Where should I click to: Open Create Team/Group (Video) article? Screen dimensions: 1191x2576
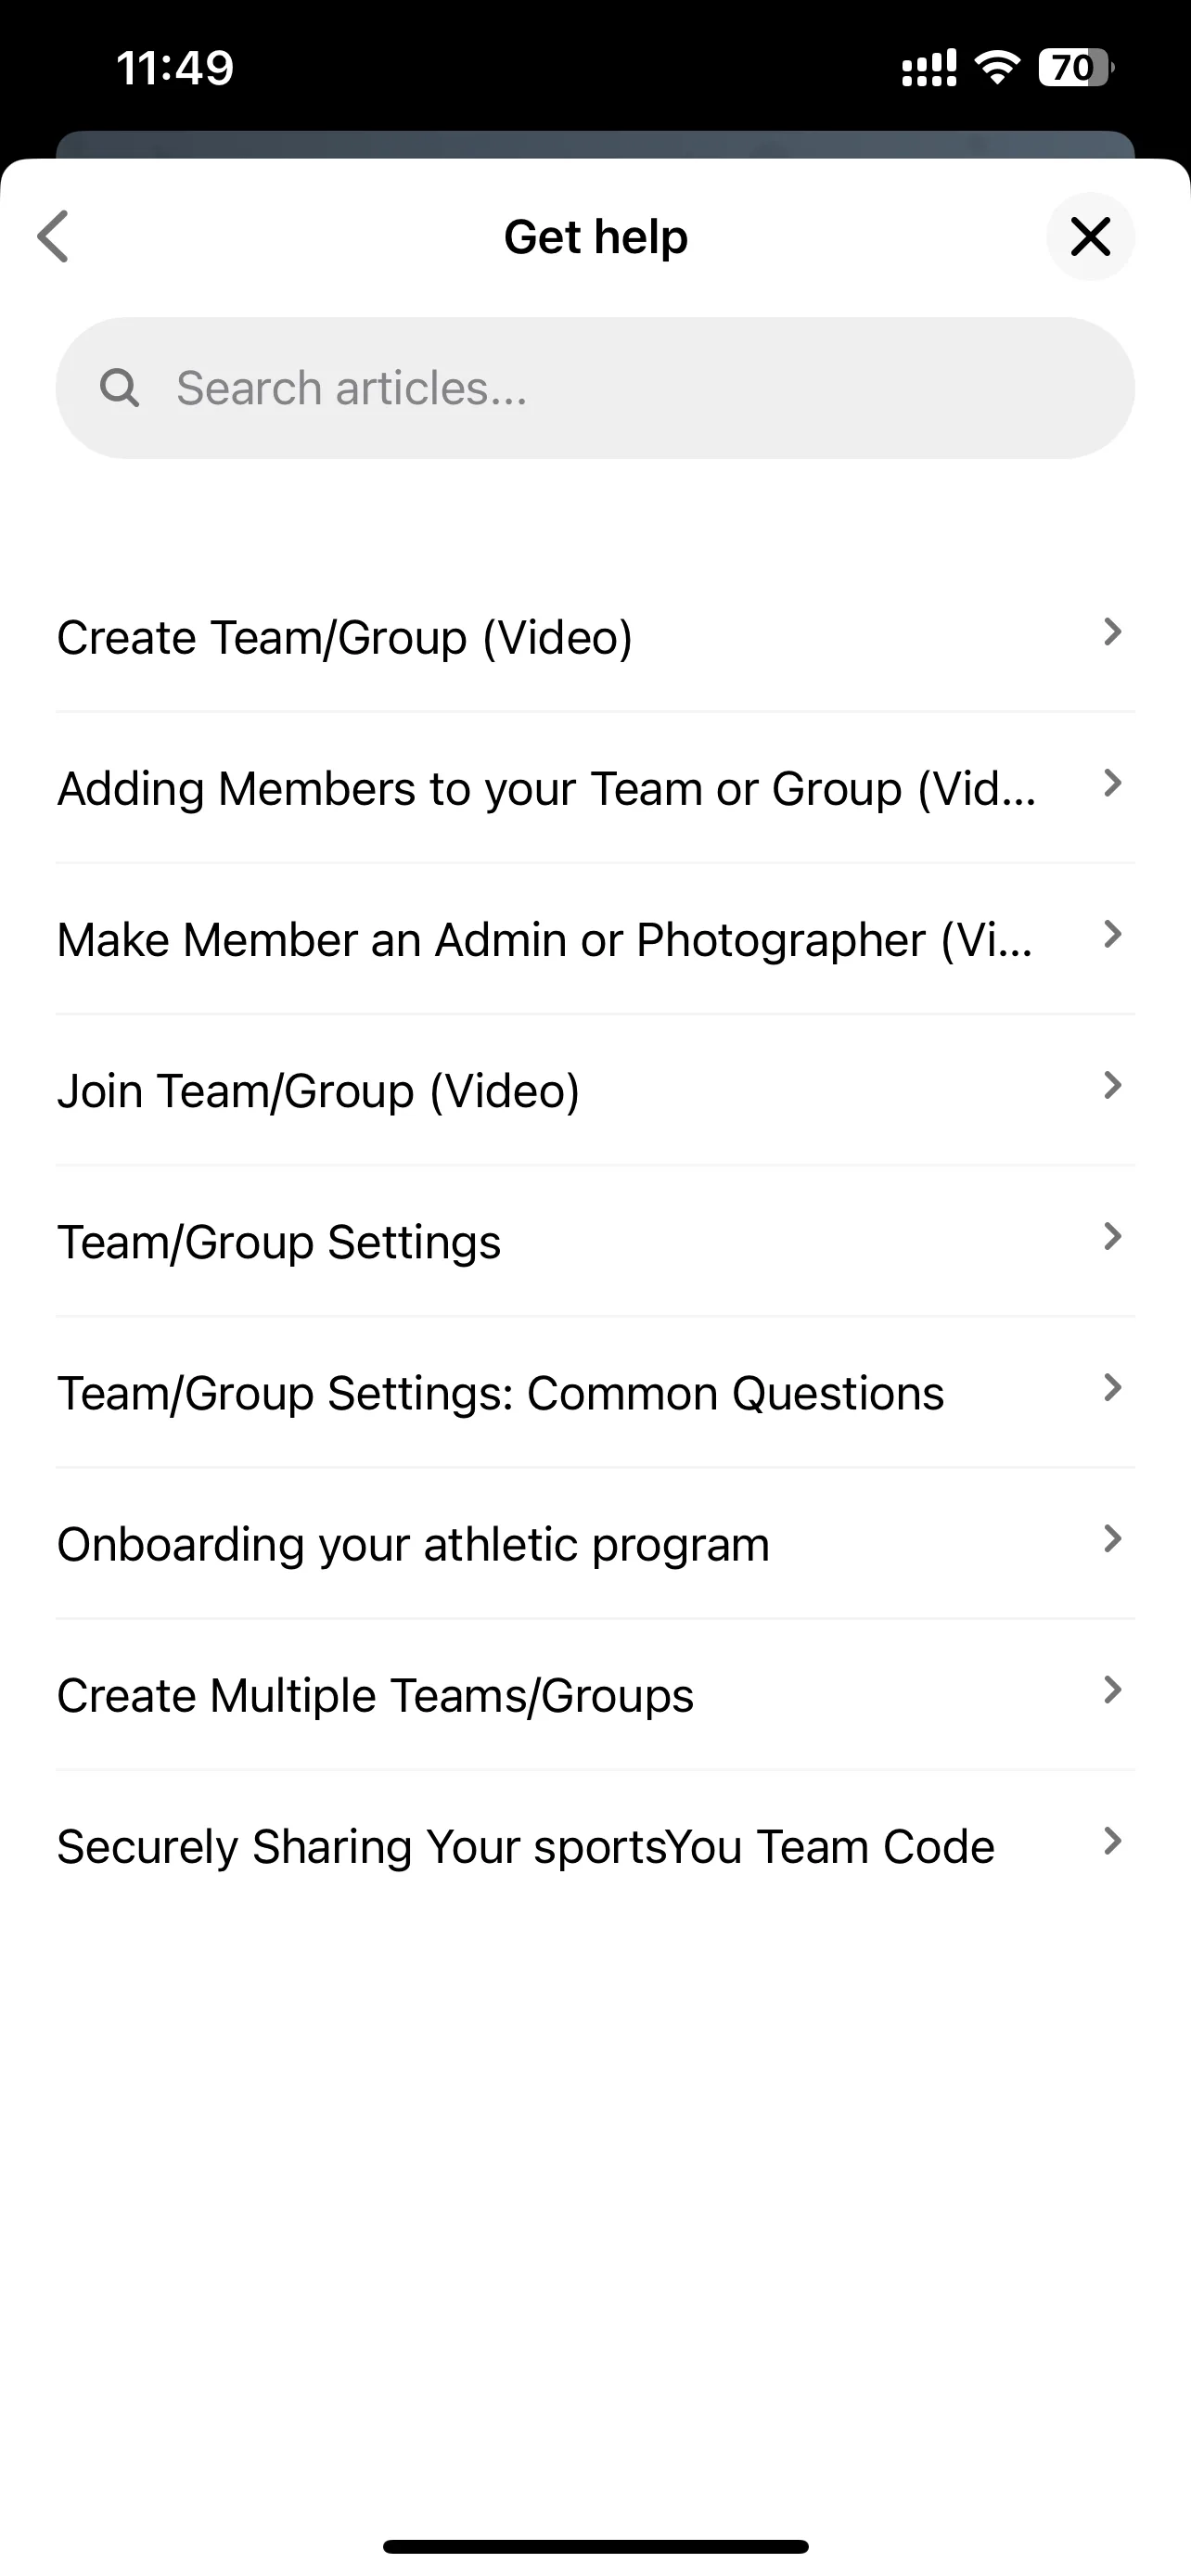pyautogui.click(x=595, y=637)
